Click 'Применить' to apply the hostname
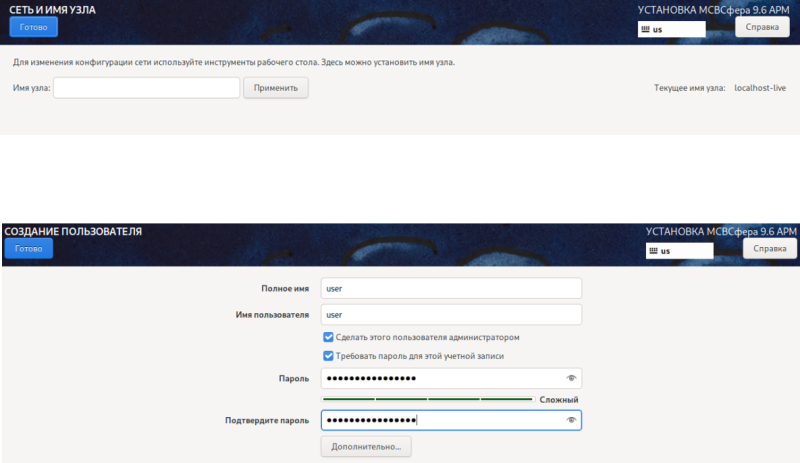The image size is (800, 463). pyautogui.click(x=276, y=88)
